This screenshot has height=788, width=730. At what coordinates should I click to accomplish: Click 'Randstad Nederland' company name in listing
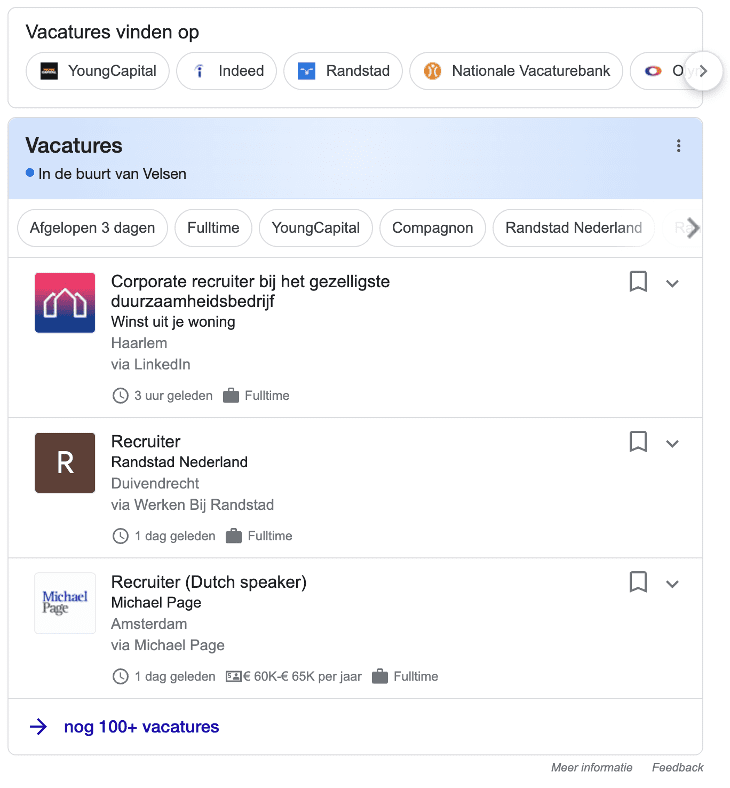[179, 462]
